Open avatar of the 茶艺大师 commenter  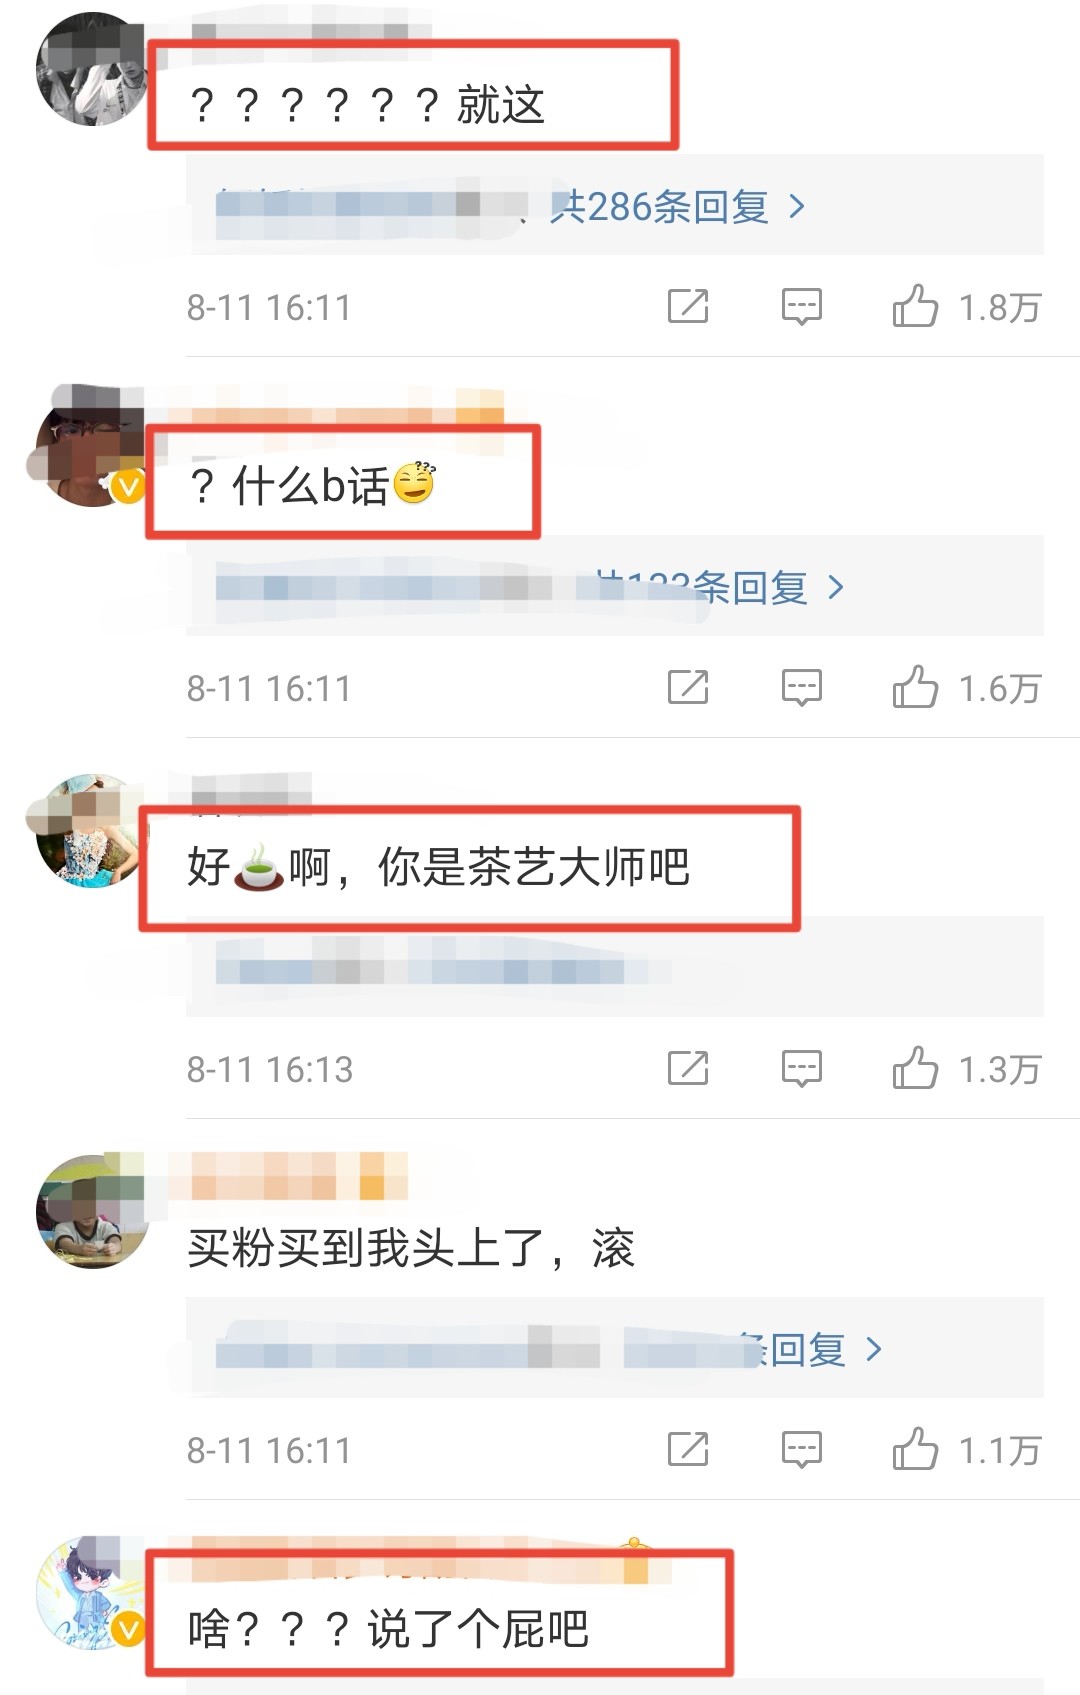(92, 830)
